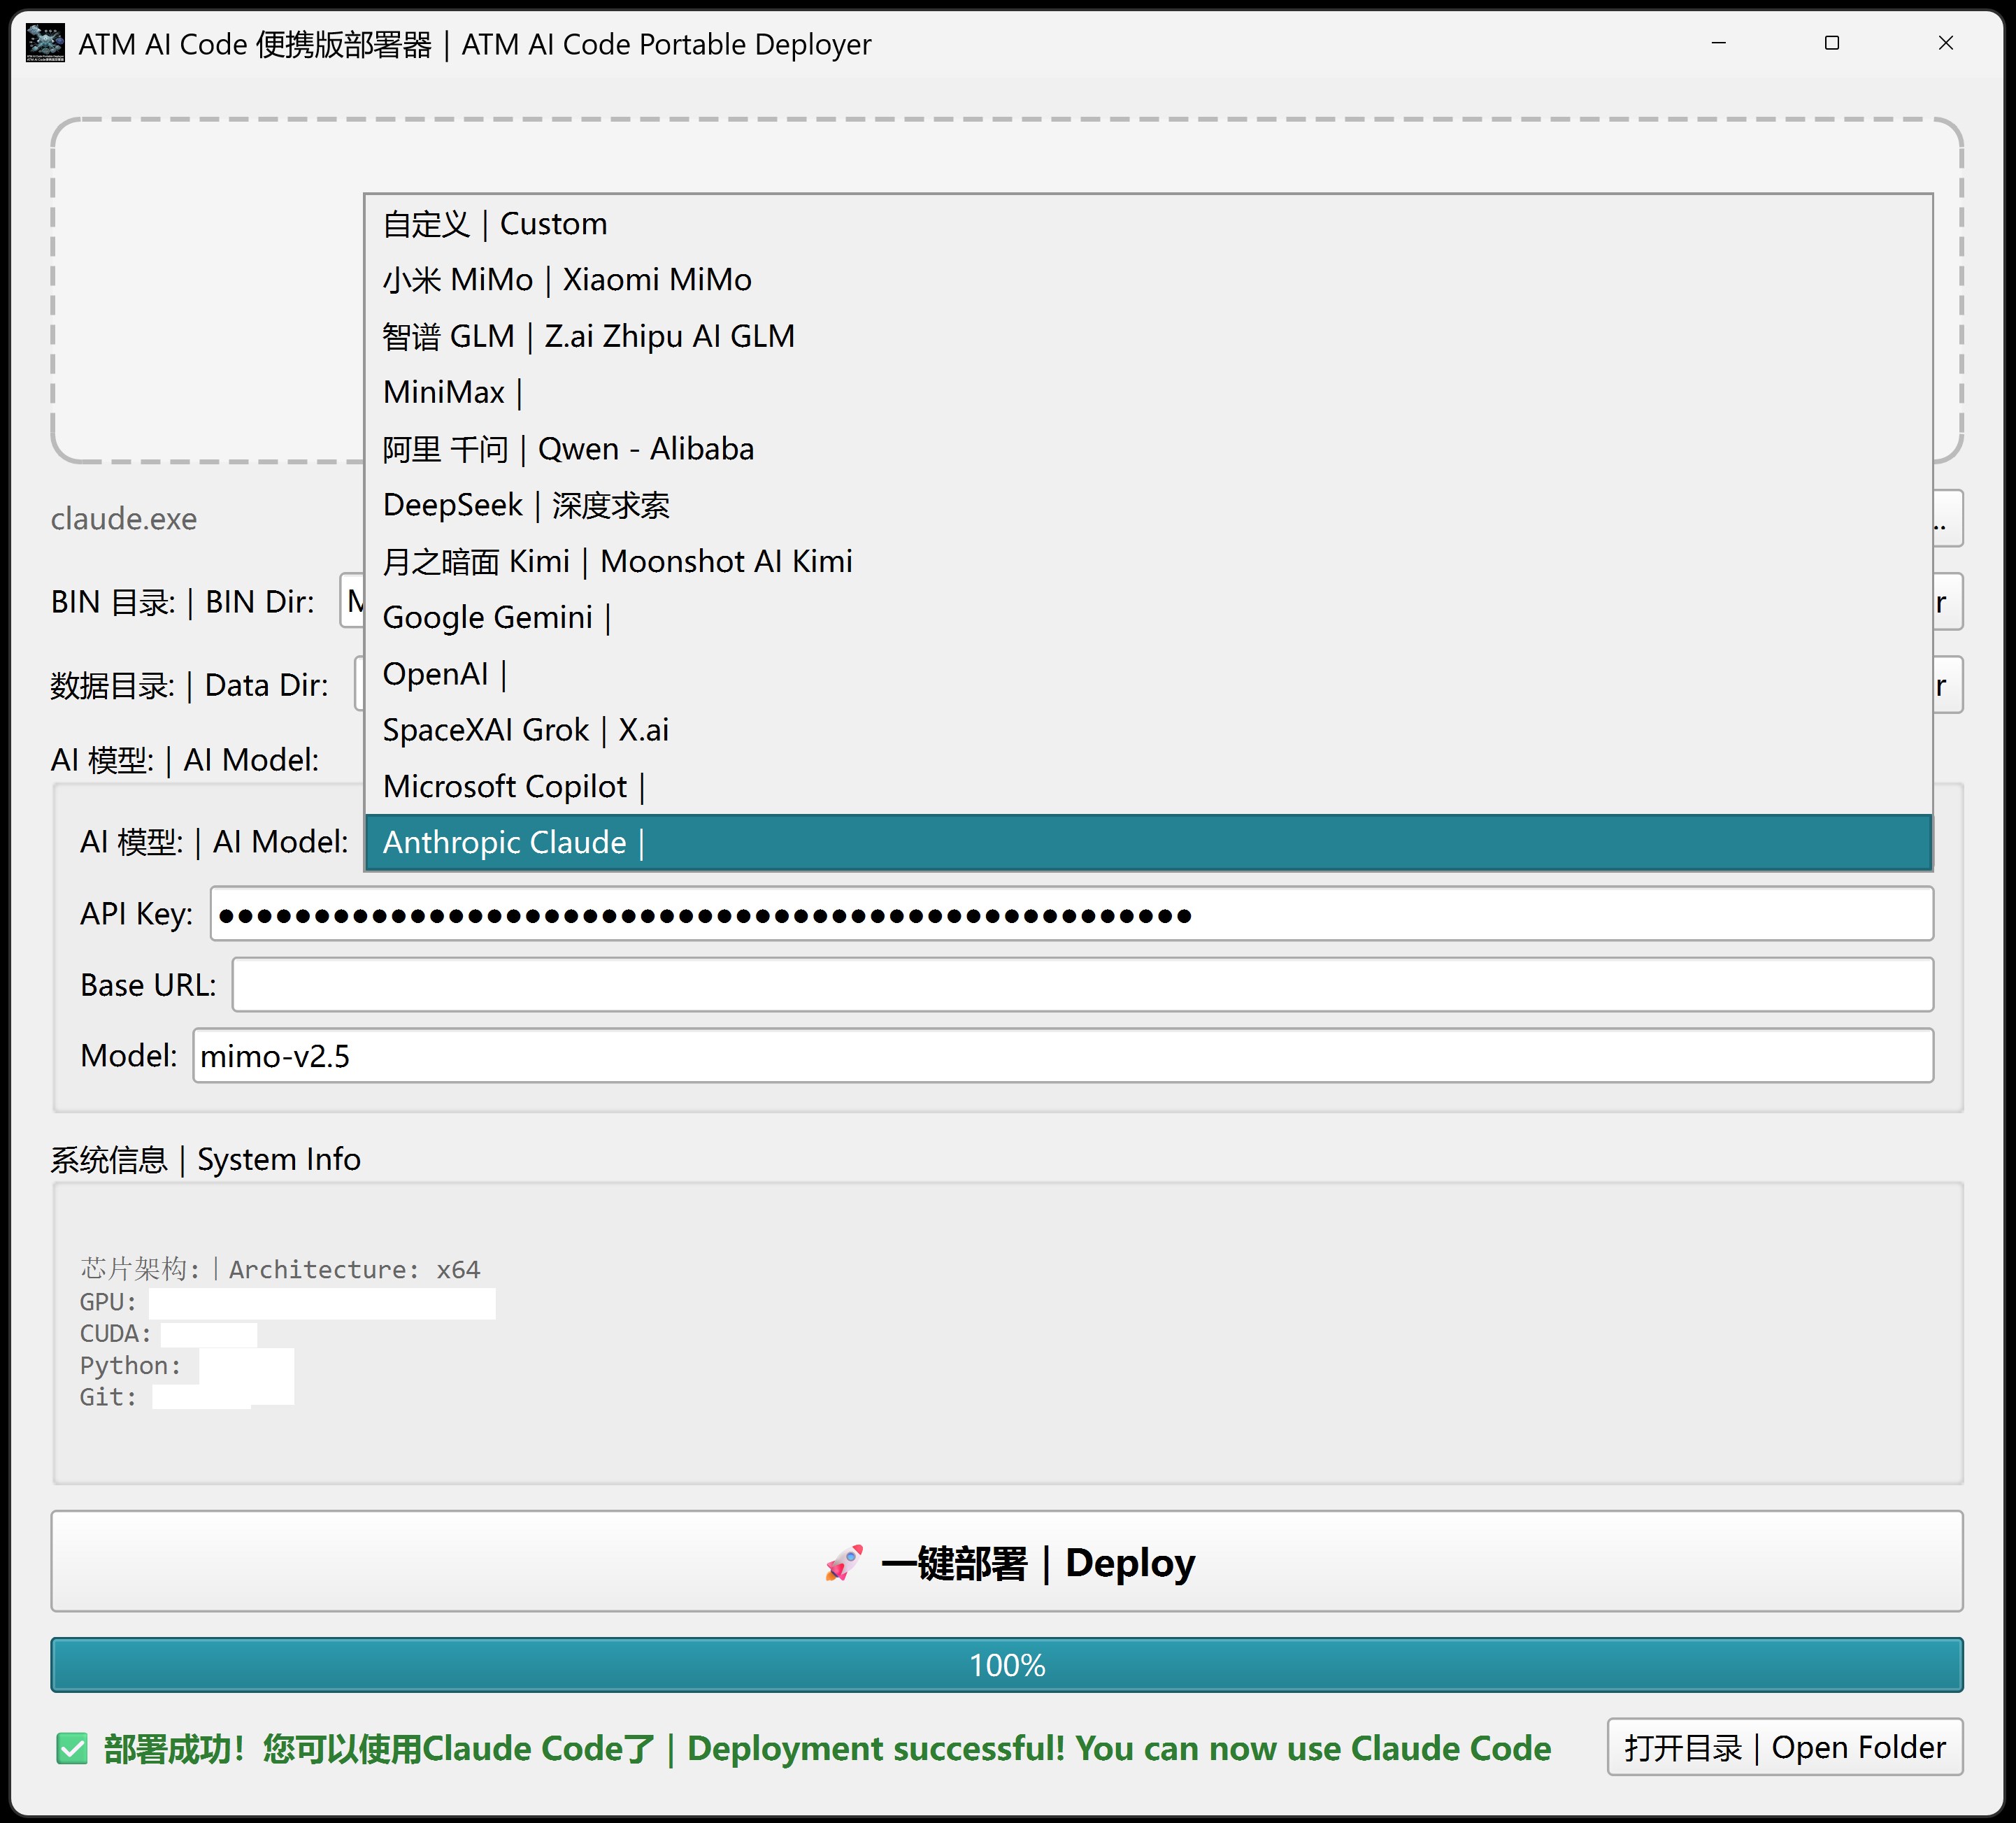Click the 系统信息 | System Info heading
Screen dimensions: 2016x1823
(206, 1159)
